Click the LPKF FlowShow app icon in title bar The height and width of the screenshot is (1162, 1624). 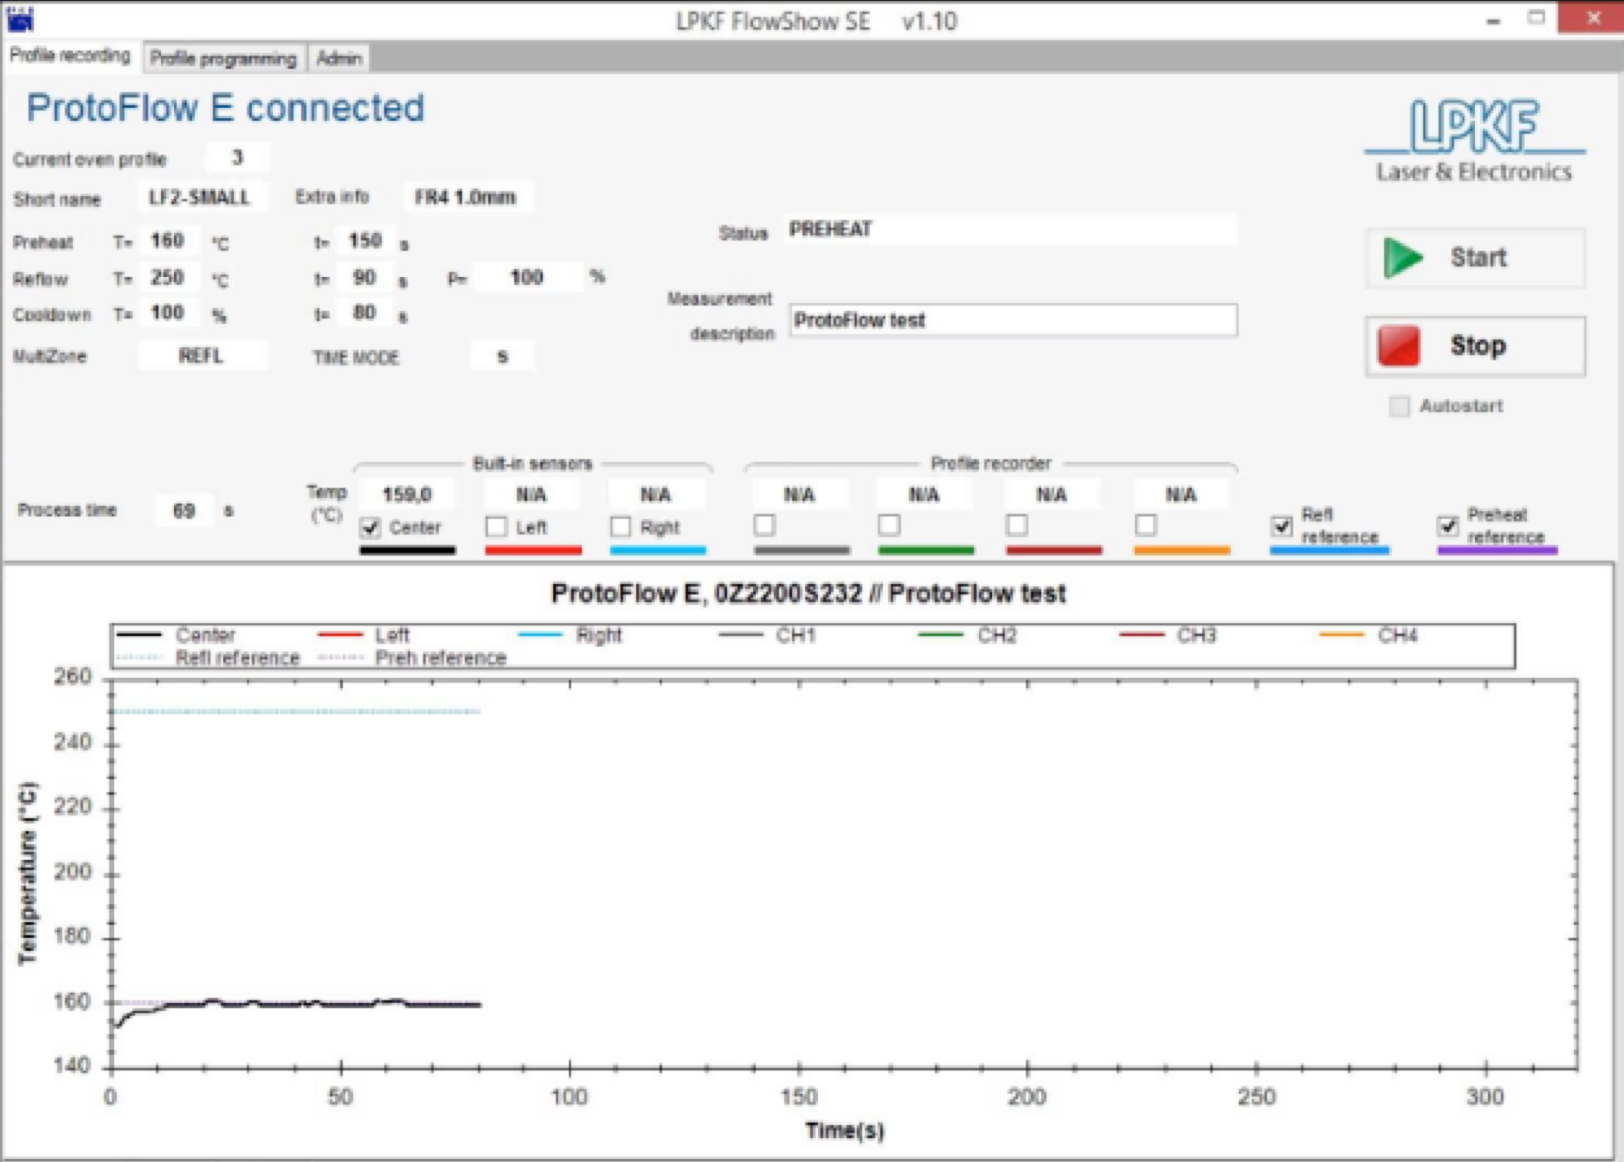click(20, 18)
